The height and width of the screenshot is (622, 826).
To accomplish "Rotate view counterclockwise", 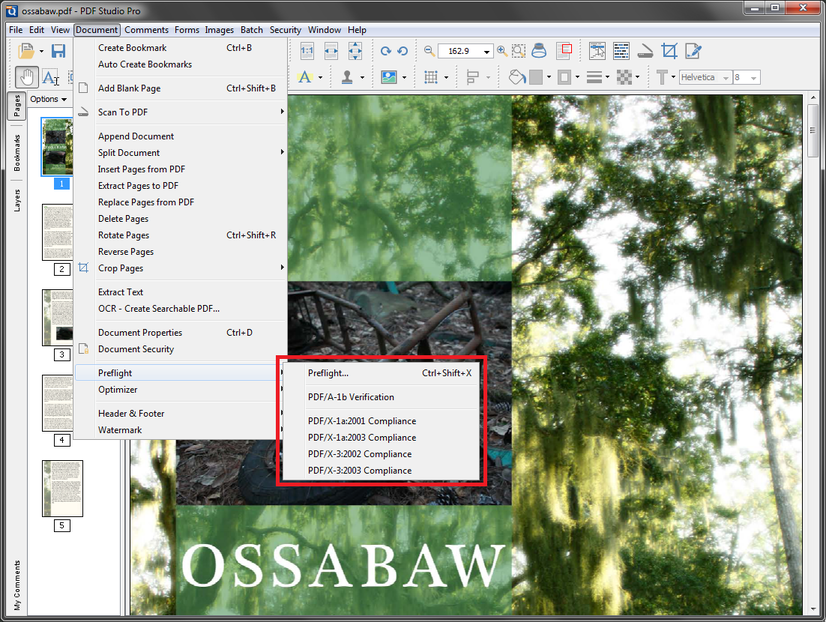I will (403, 51).
